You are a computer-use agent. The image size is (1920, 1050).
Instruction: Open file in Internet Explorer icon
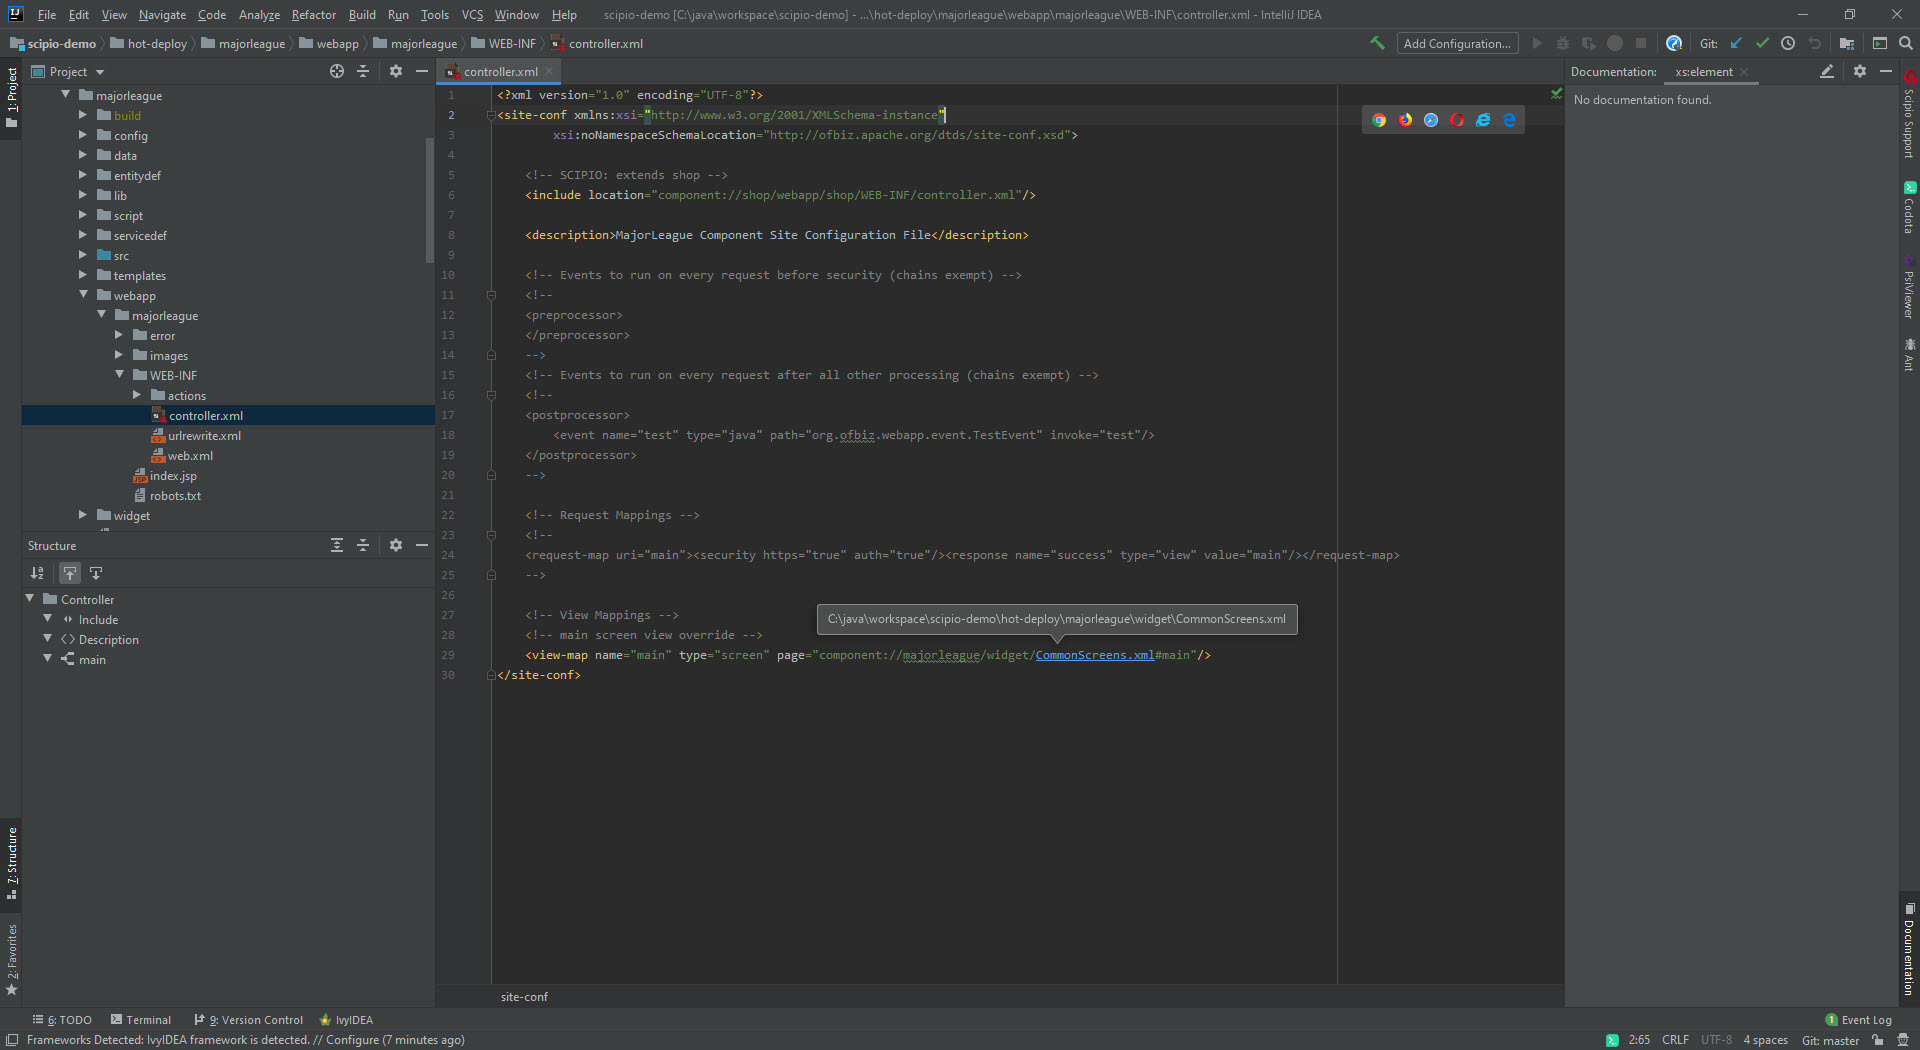(1483, 120)
